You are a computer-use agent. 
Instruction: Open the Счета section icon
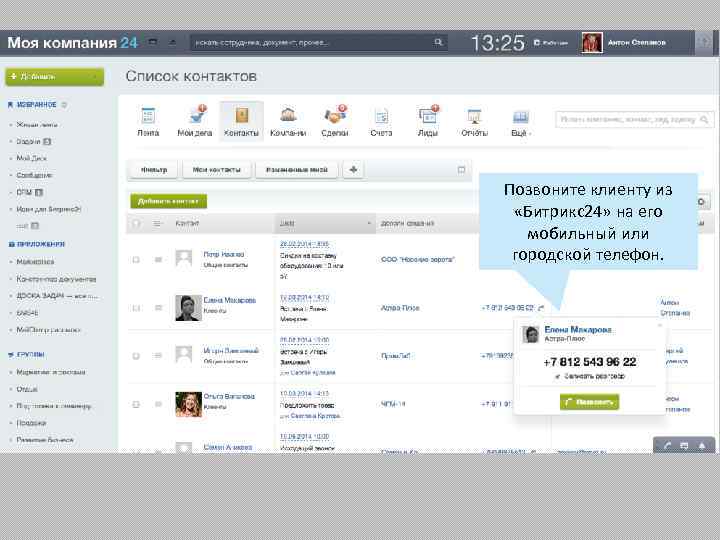click(381, 116)
